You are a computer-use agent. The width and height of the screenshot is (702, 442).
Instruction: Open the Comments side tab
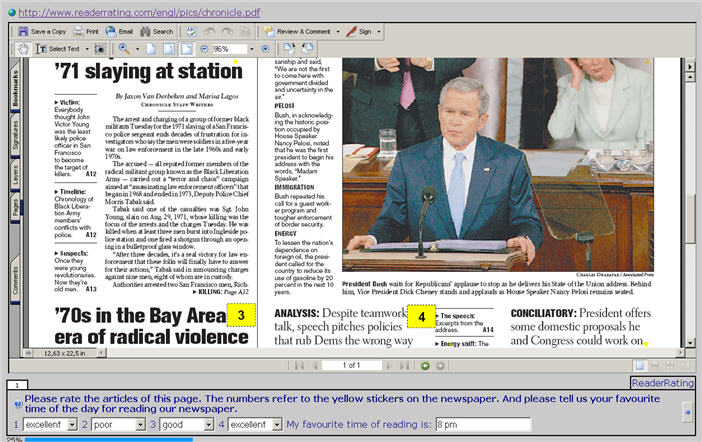pyautogui.click(x=15, y=281)
